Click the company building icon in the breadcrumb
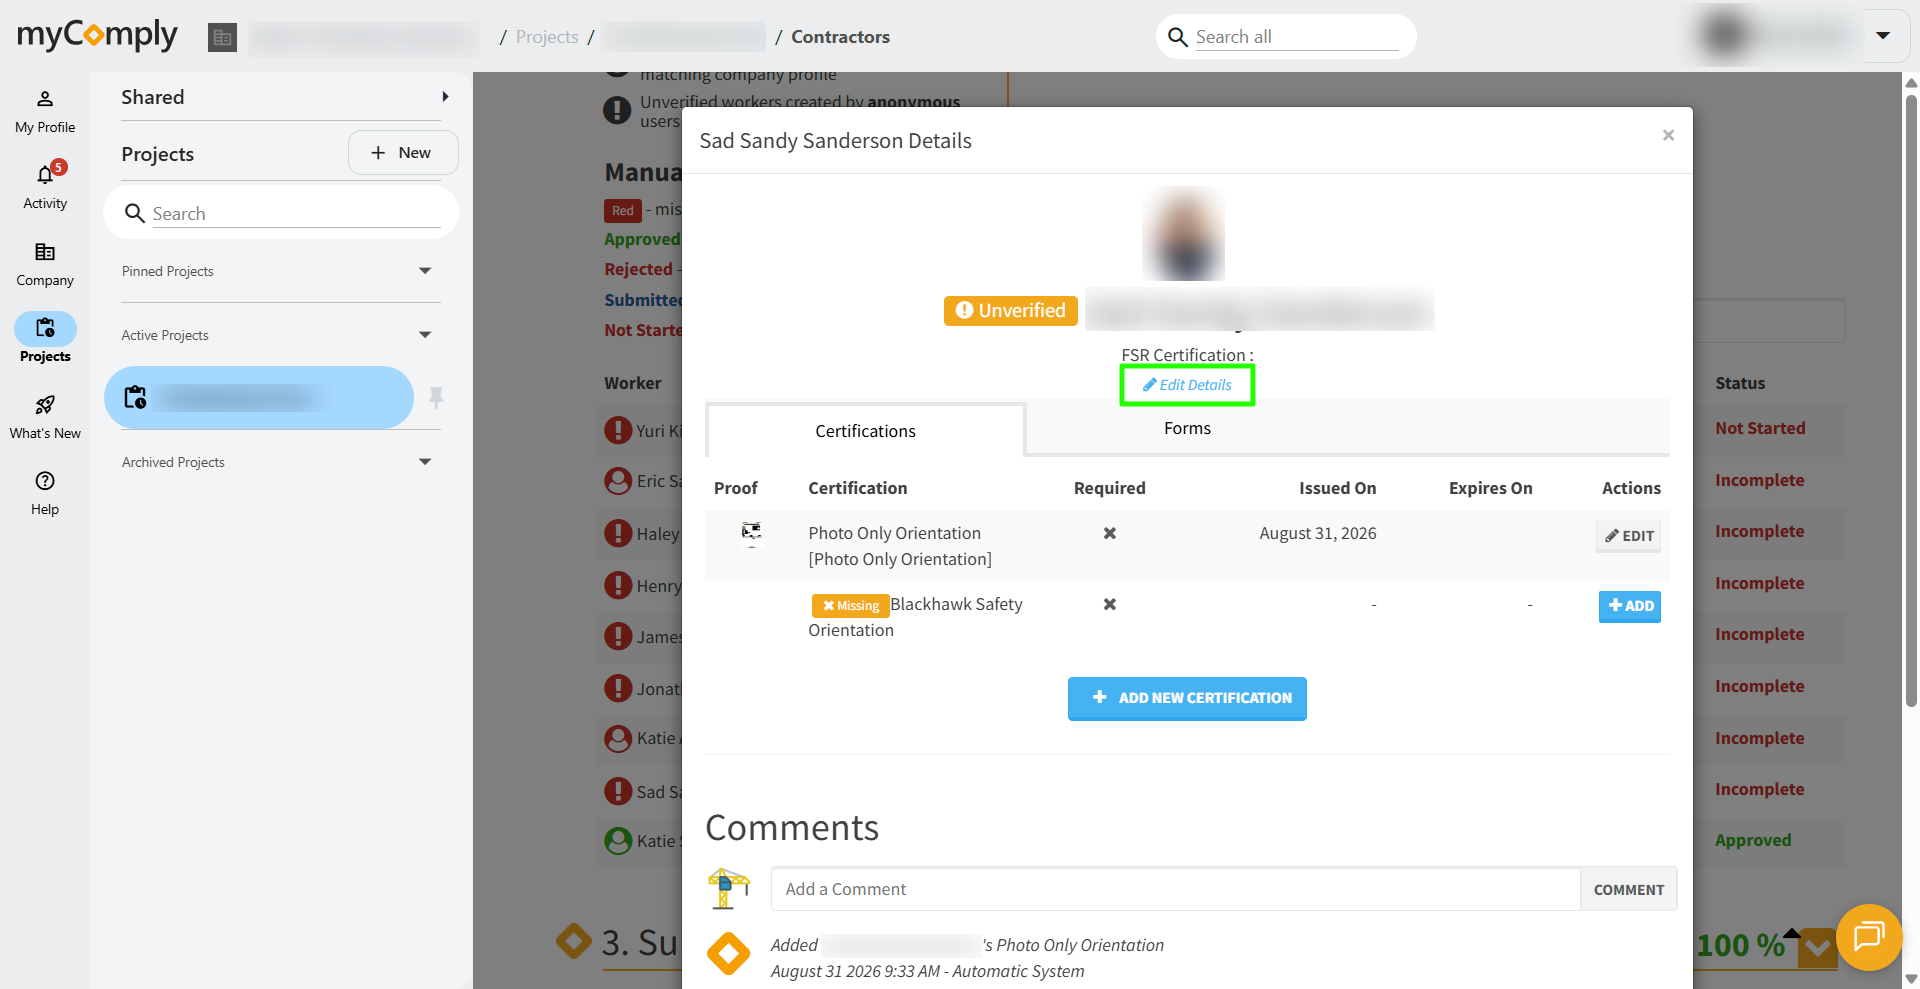The height and width of the screenshot is (989, 1920). tap(222, 37)
